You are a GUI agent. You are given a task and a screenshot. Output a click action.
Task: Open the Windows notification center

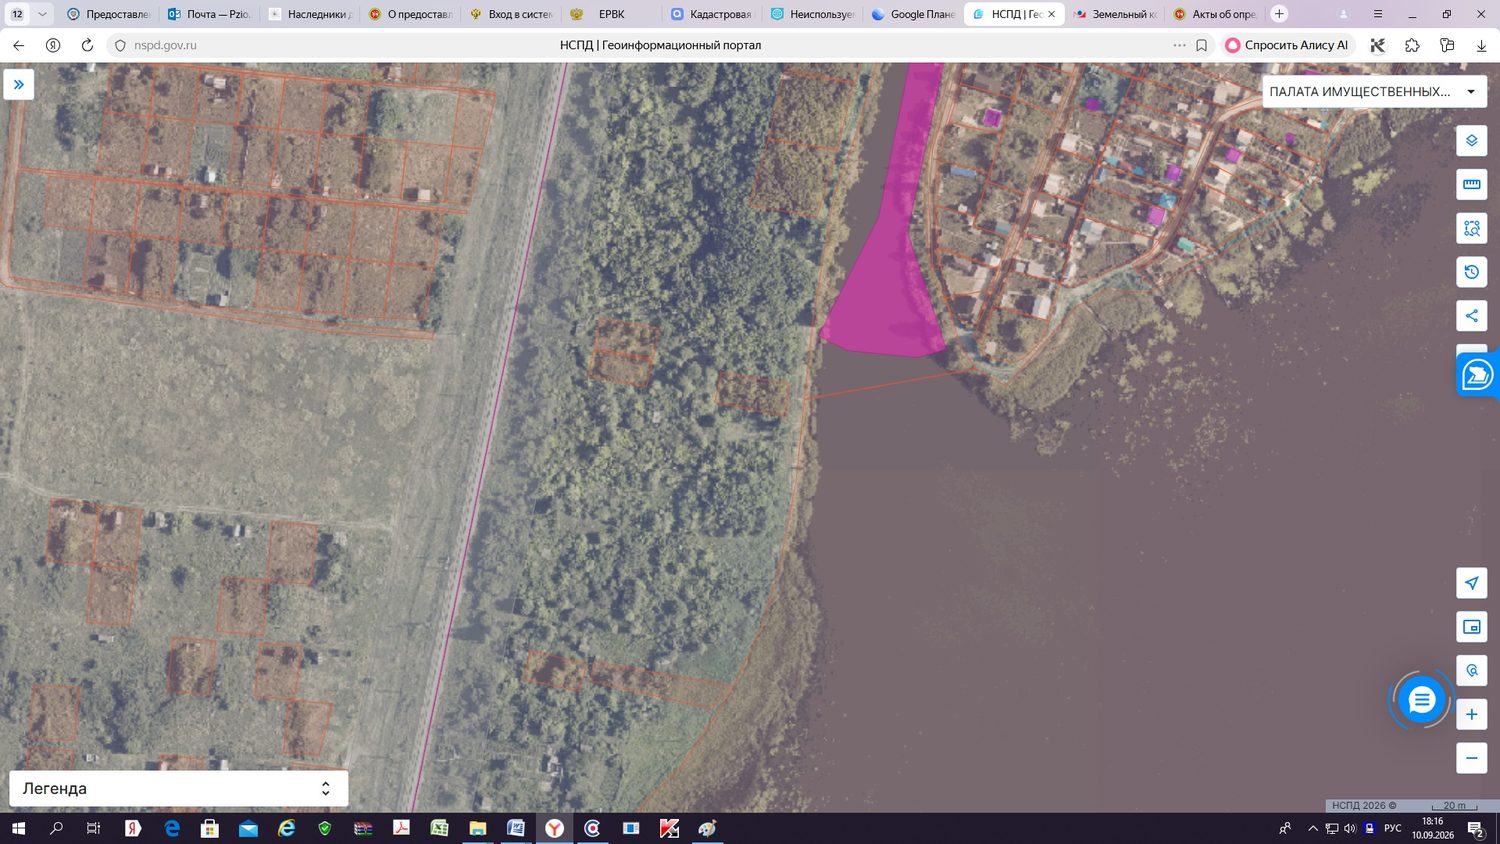point(1475,828)
